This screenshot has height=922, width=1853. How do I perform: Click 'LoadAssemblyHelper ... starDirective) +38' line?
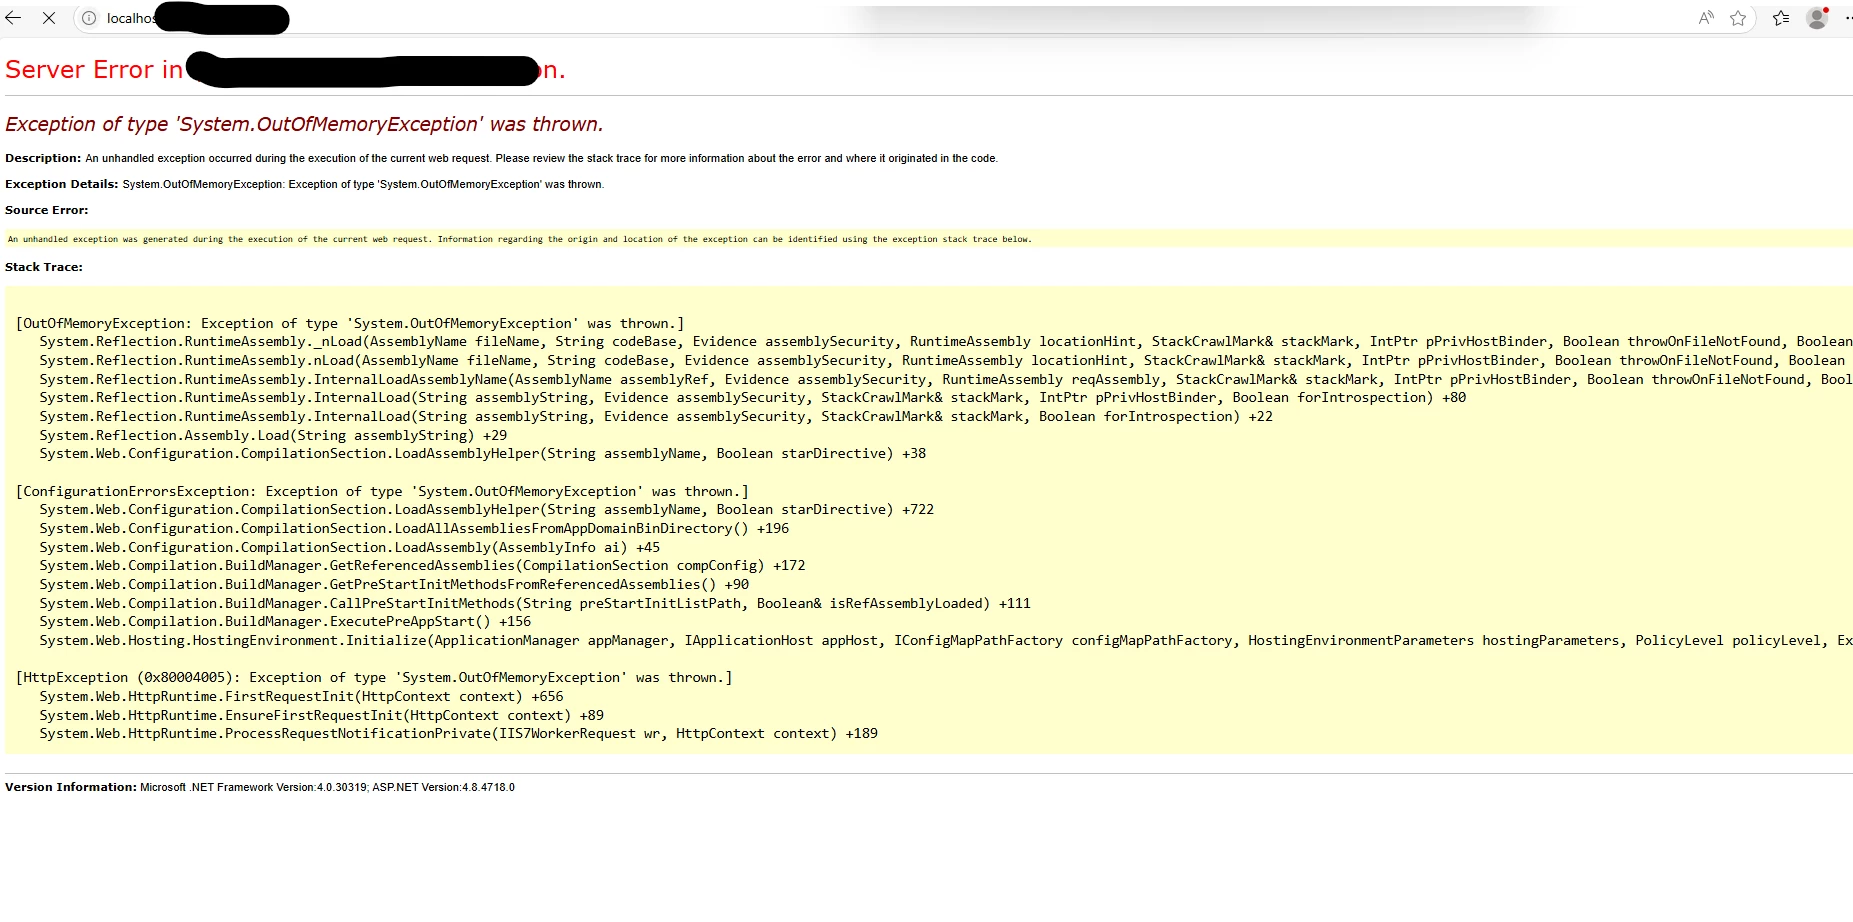tap(483, 454)
